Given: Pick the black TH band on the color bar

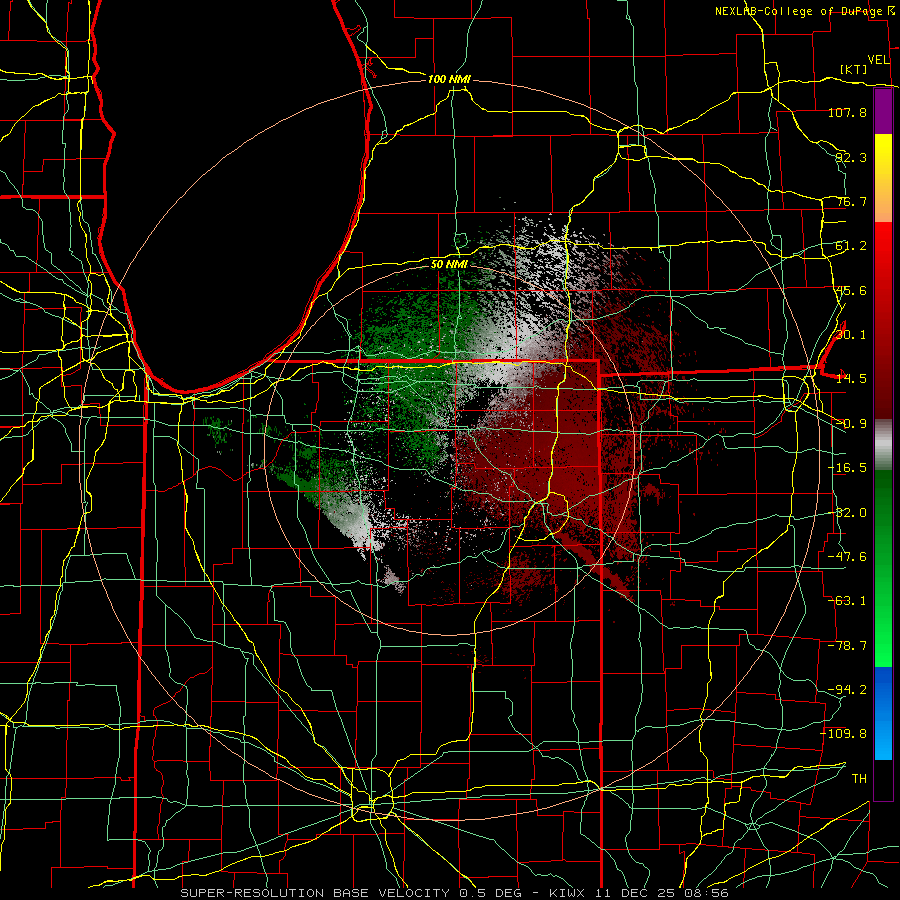Looking at the screenshot, I should (x=883, y=779).
